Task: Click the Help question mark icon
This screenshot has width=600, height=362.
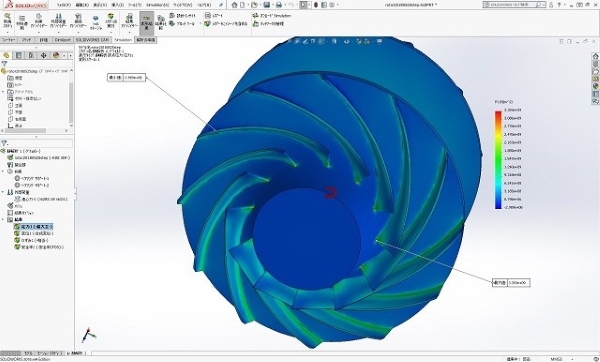Action: tap(559, 5)
